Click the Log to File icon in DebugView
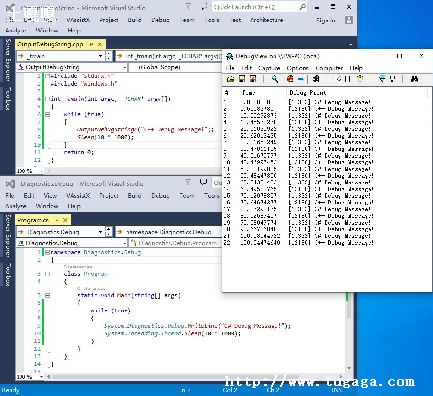The image size is (433, 396). point(253,79)
